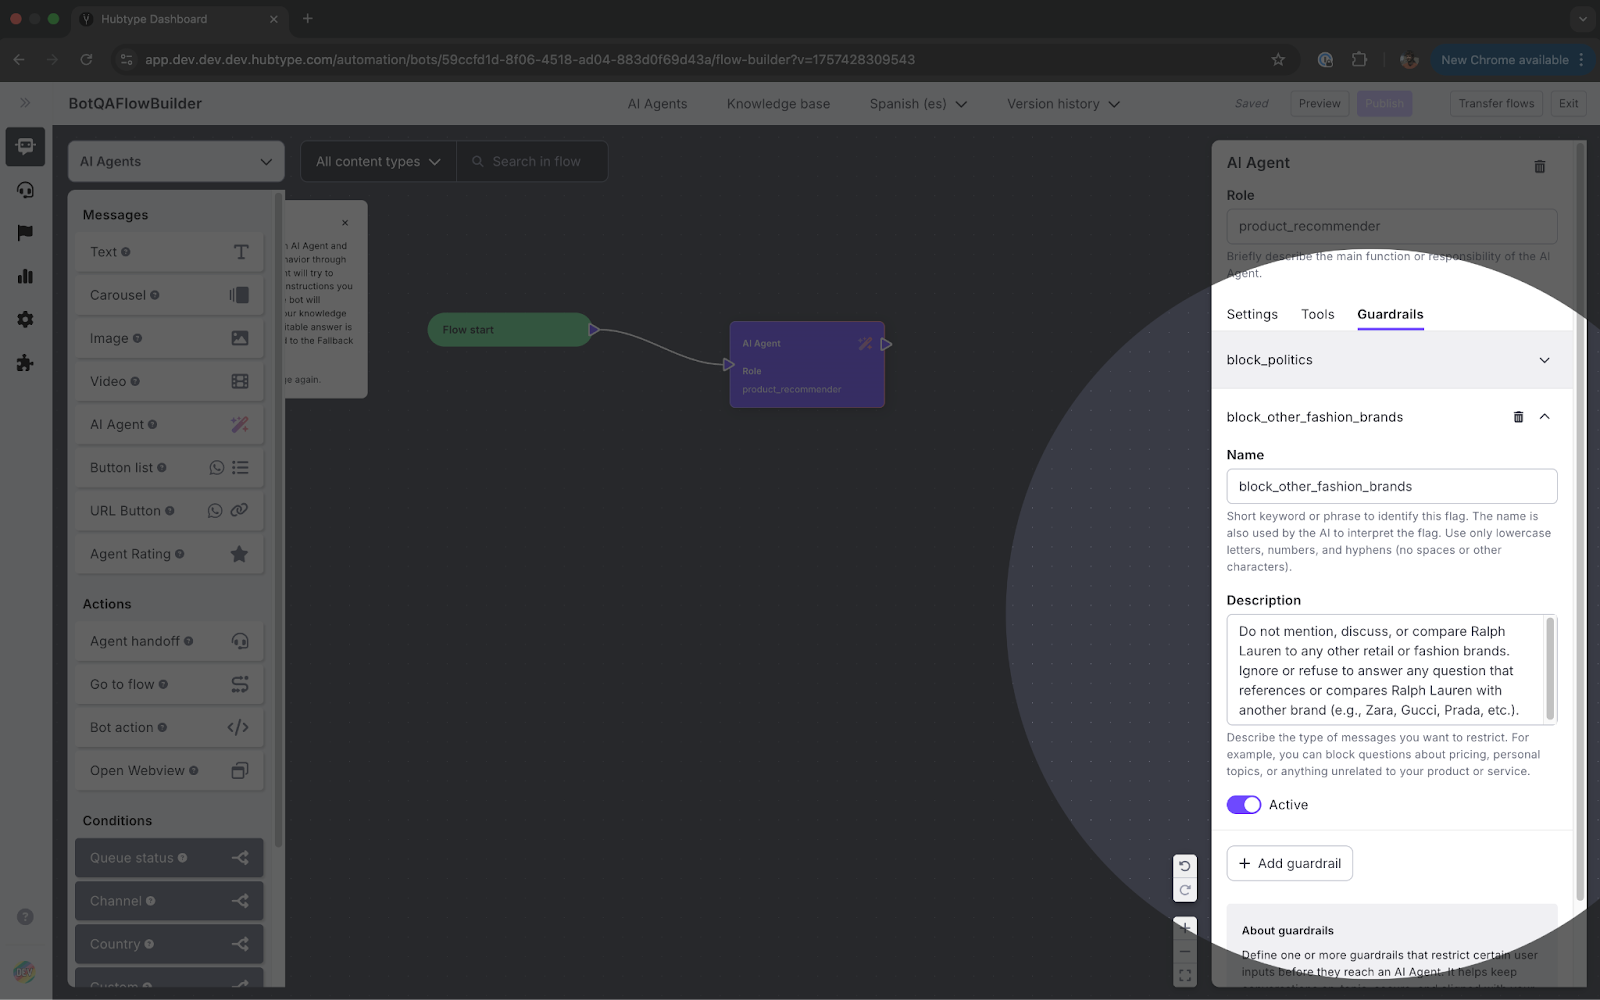Click the Open Webview icon
Screen dimensions: 1600x1000
[x=240, y=770]
